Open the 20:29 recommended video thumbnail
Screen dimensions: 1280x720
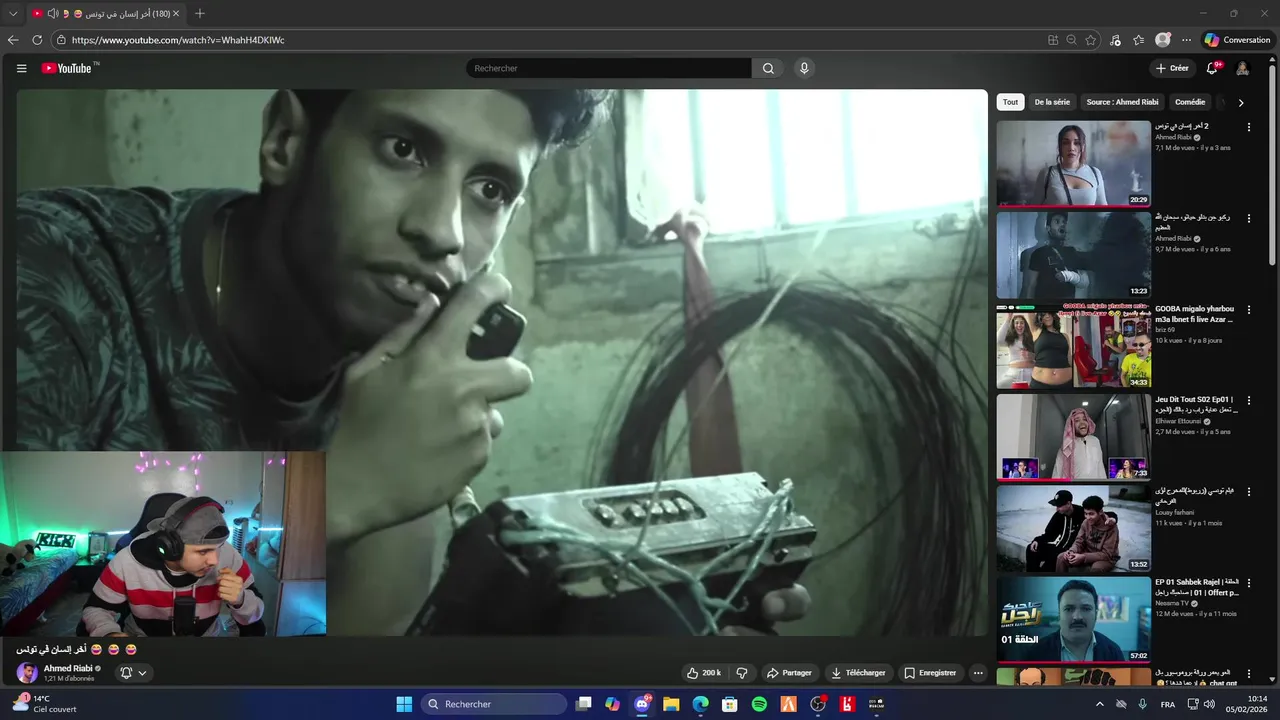point(1073,164)
